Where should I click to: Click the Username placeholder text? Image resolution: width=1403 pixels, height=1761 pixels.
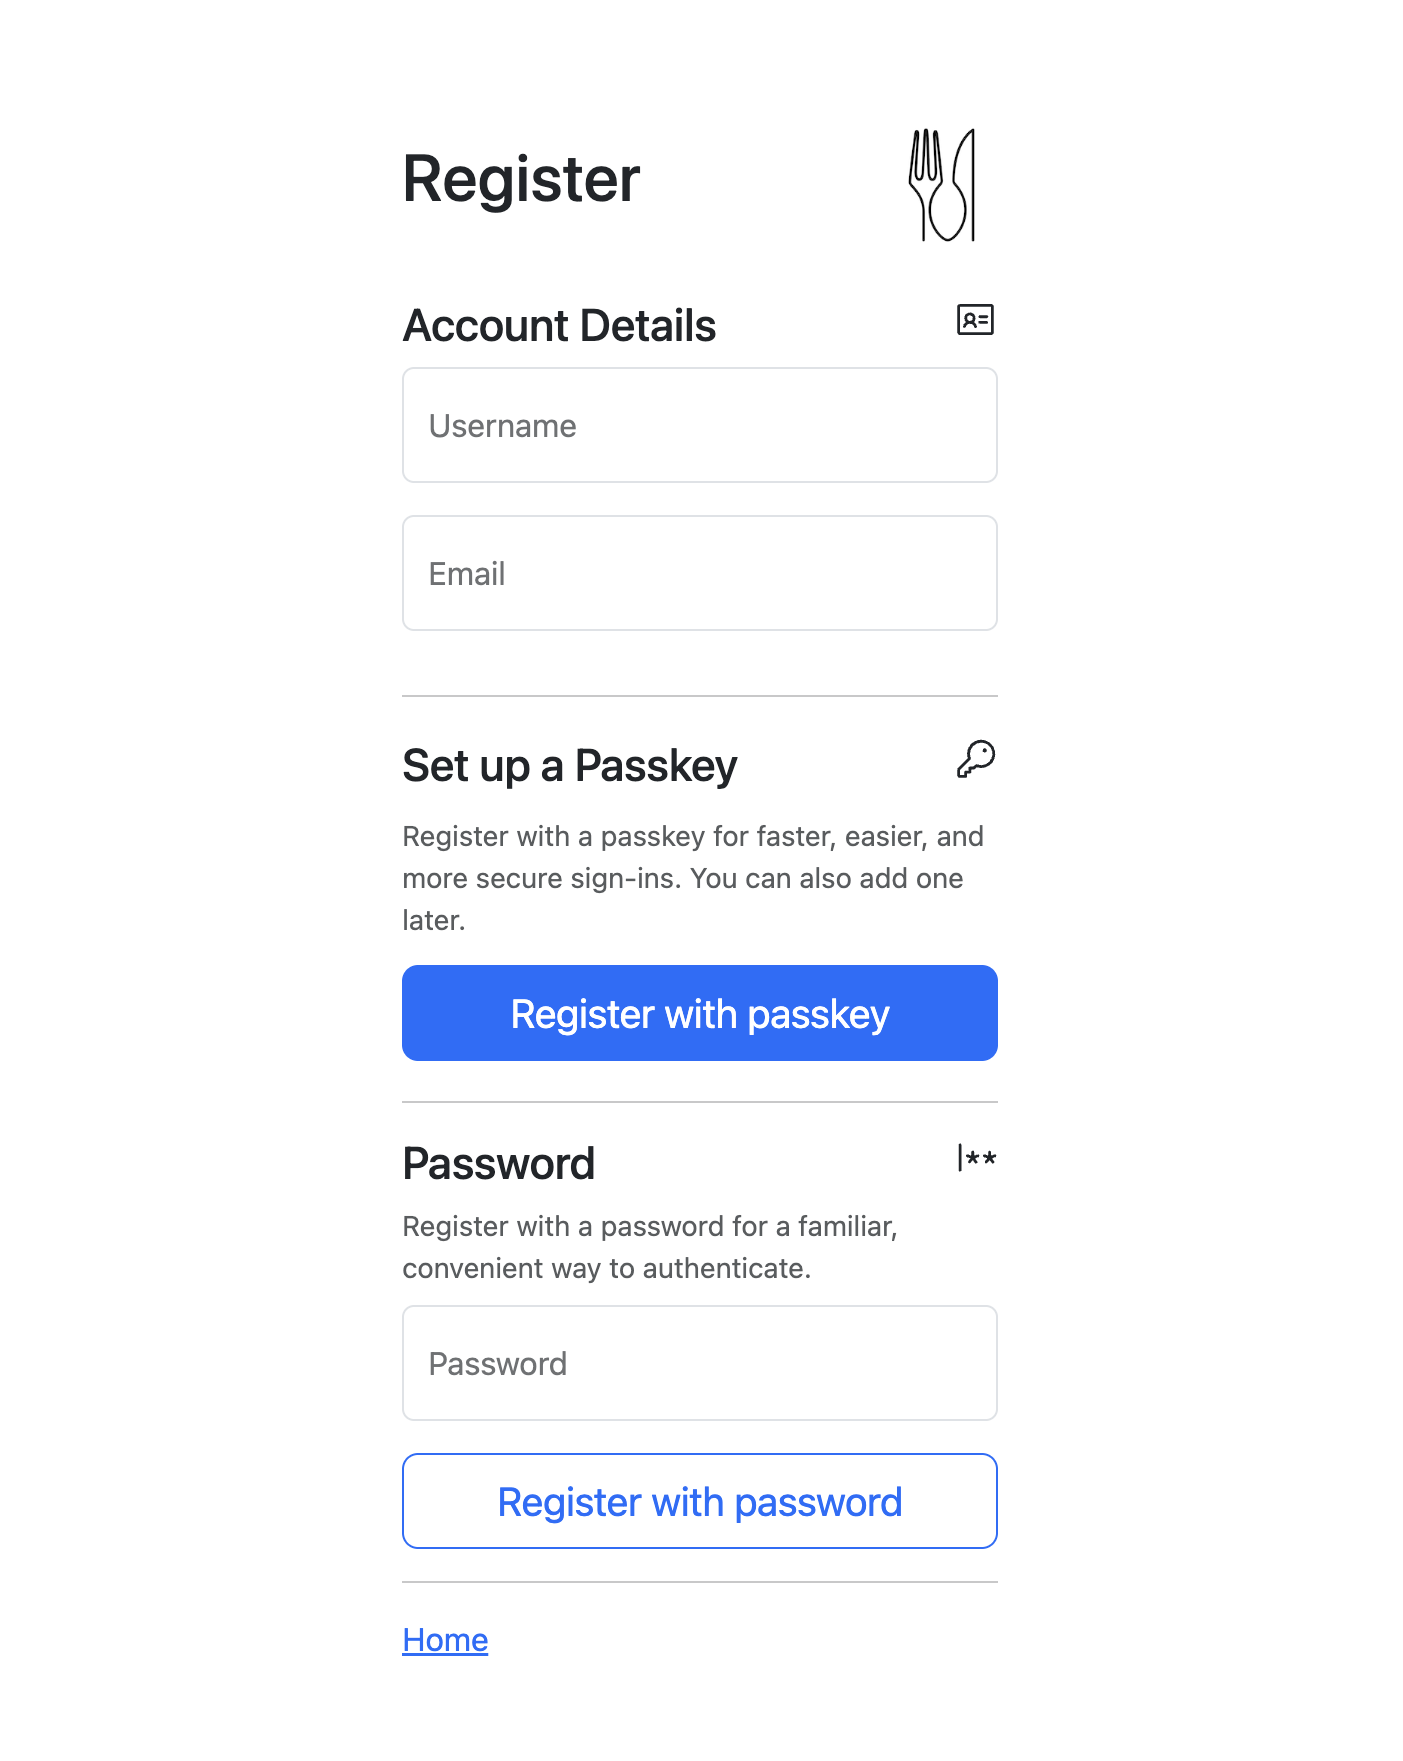502,426
